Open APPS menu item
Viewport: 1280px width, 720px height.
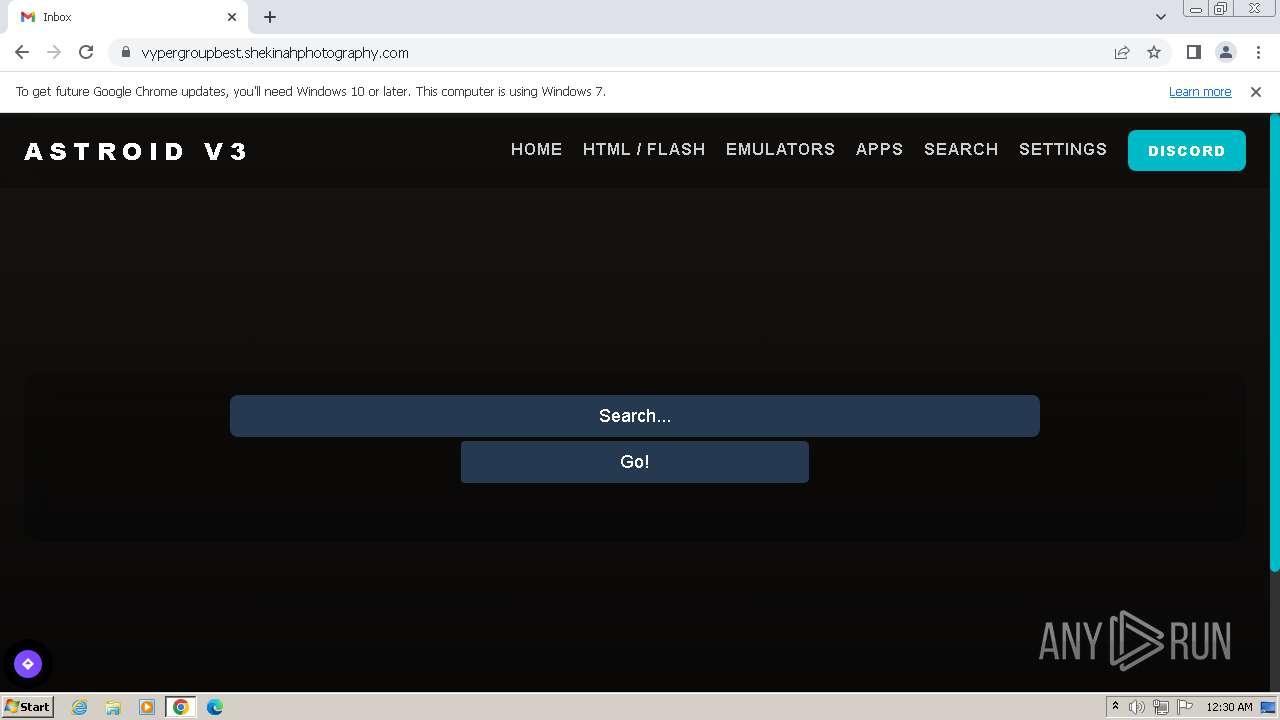(x=880, y=149)
